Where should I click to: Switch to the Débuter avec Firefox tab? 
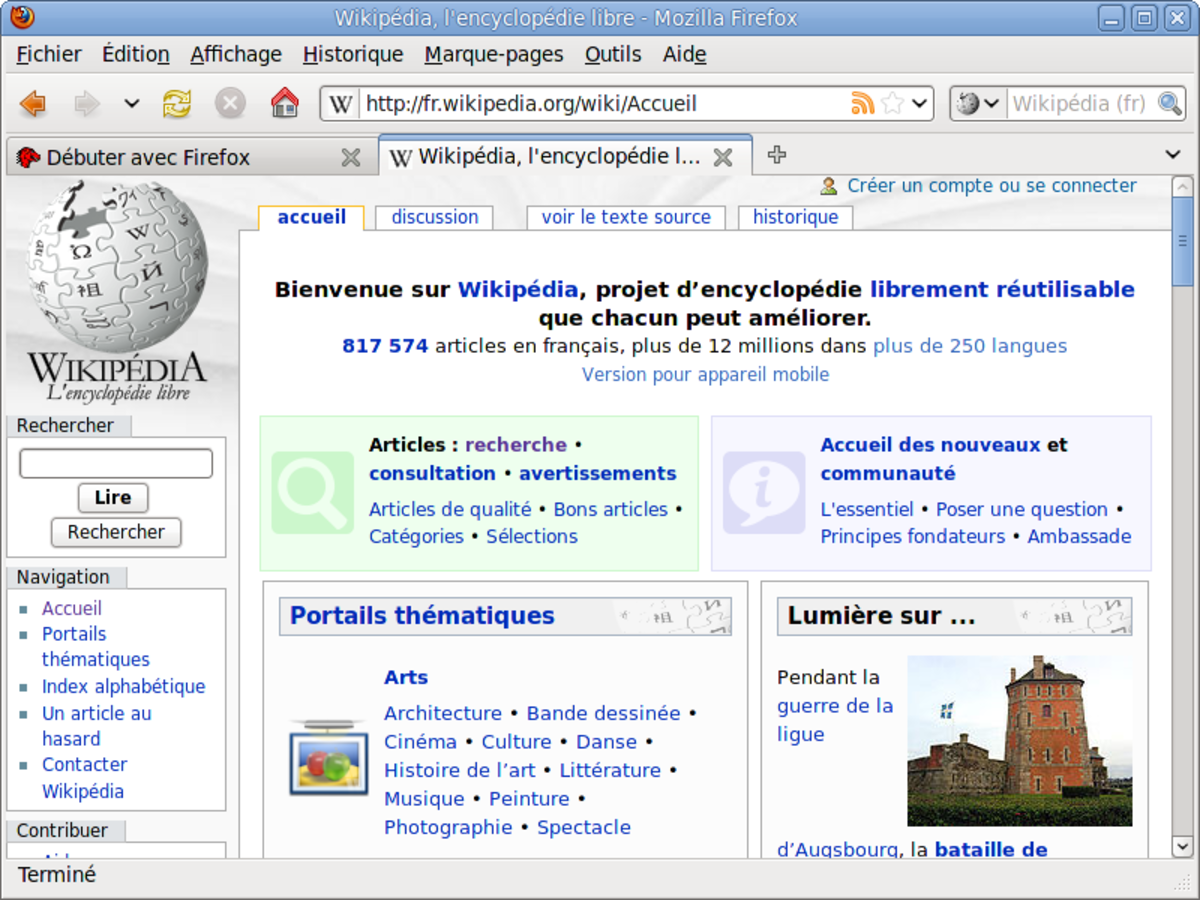click(x=192, y=157)
